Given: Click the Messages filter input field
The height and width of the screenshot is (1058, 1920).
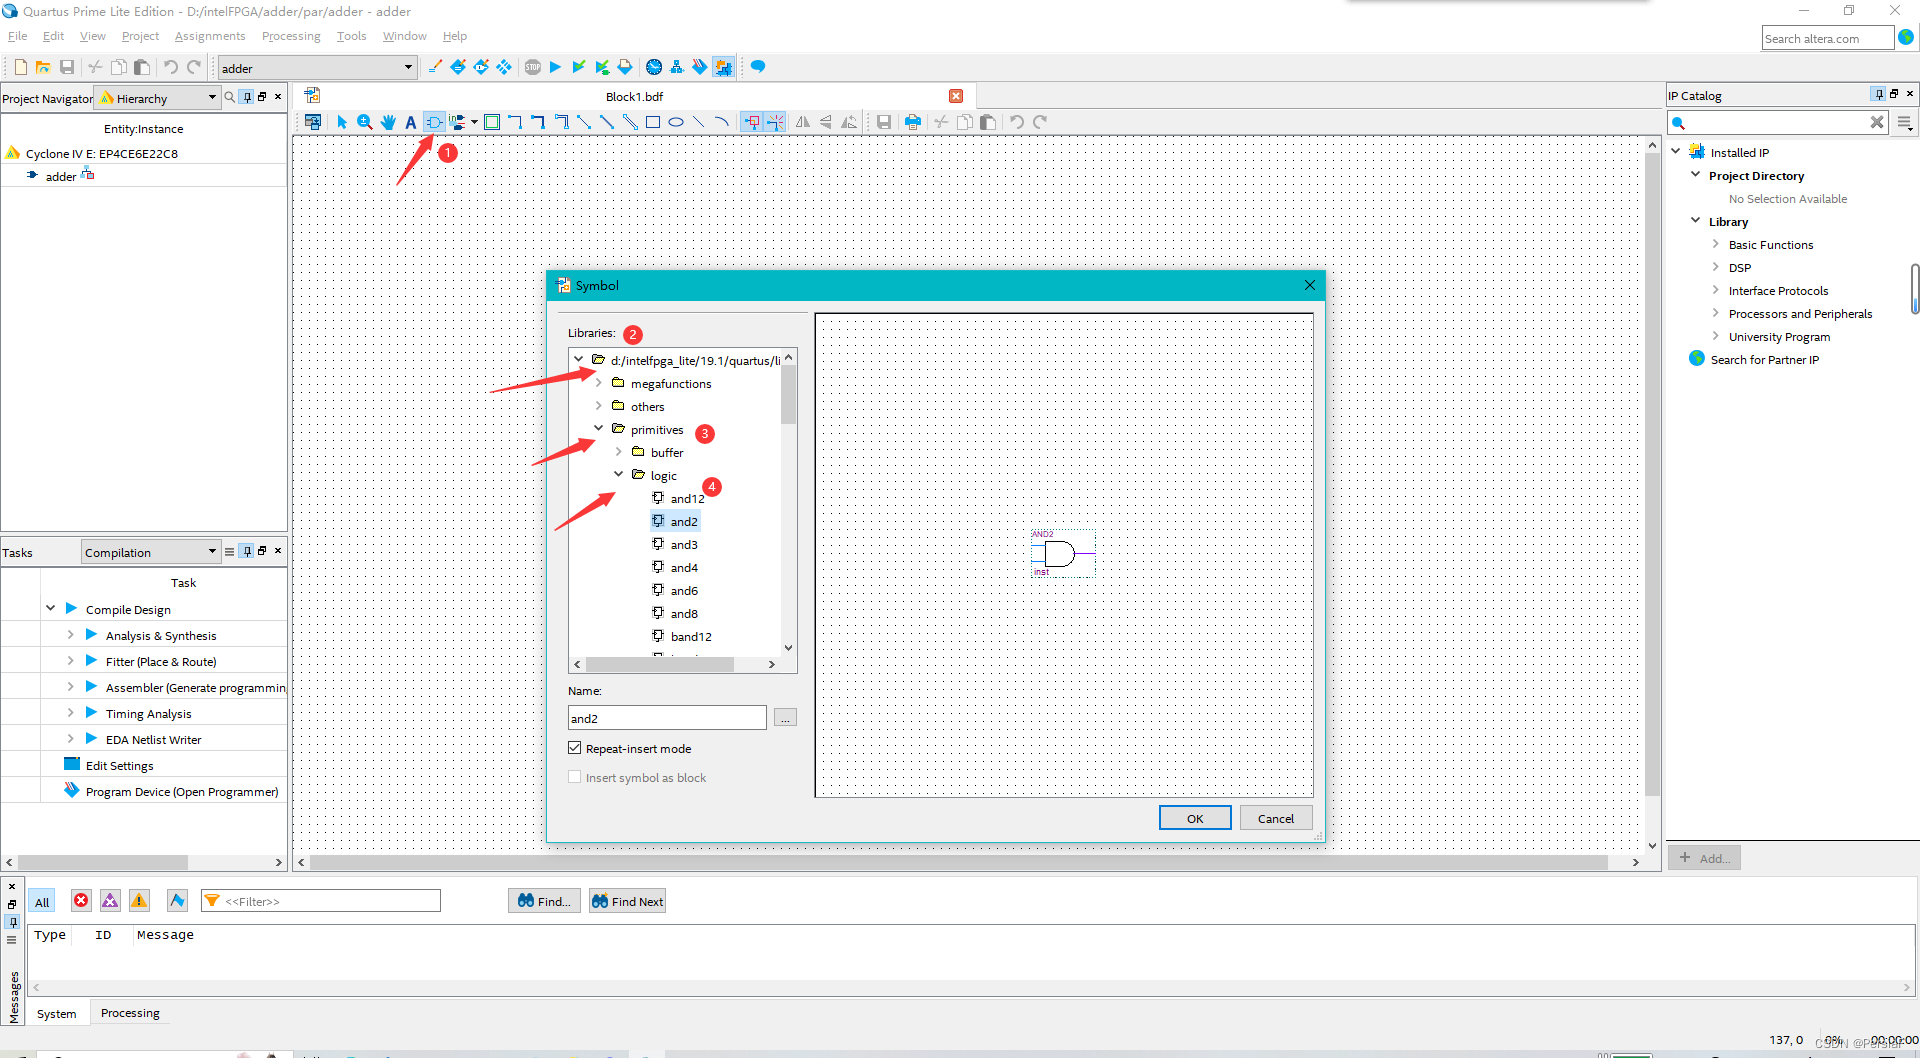Looking at the screenshot, I should (321, 901).
